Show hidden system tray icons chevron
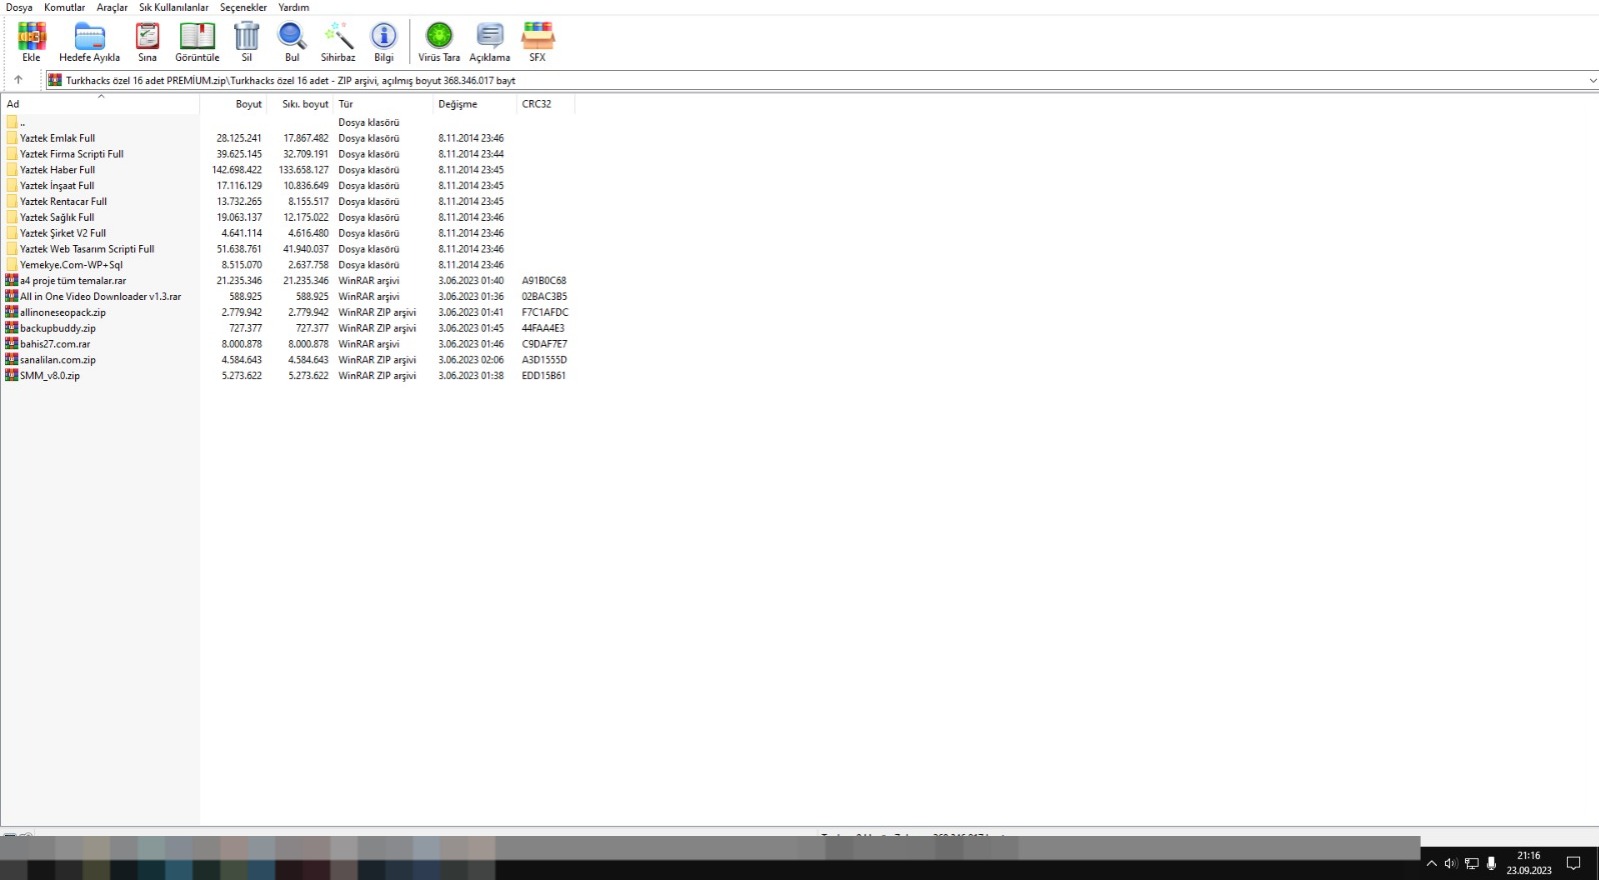 [1431, 863]
